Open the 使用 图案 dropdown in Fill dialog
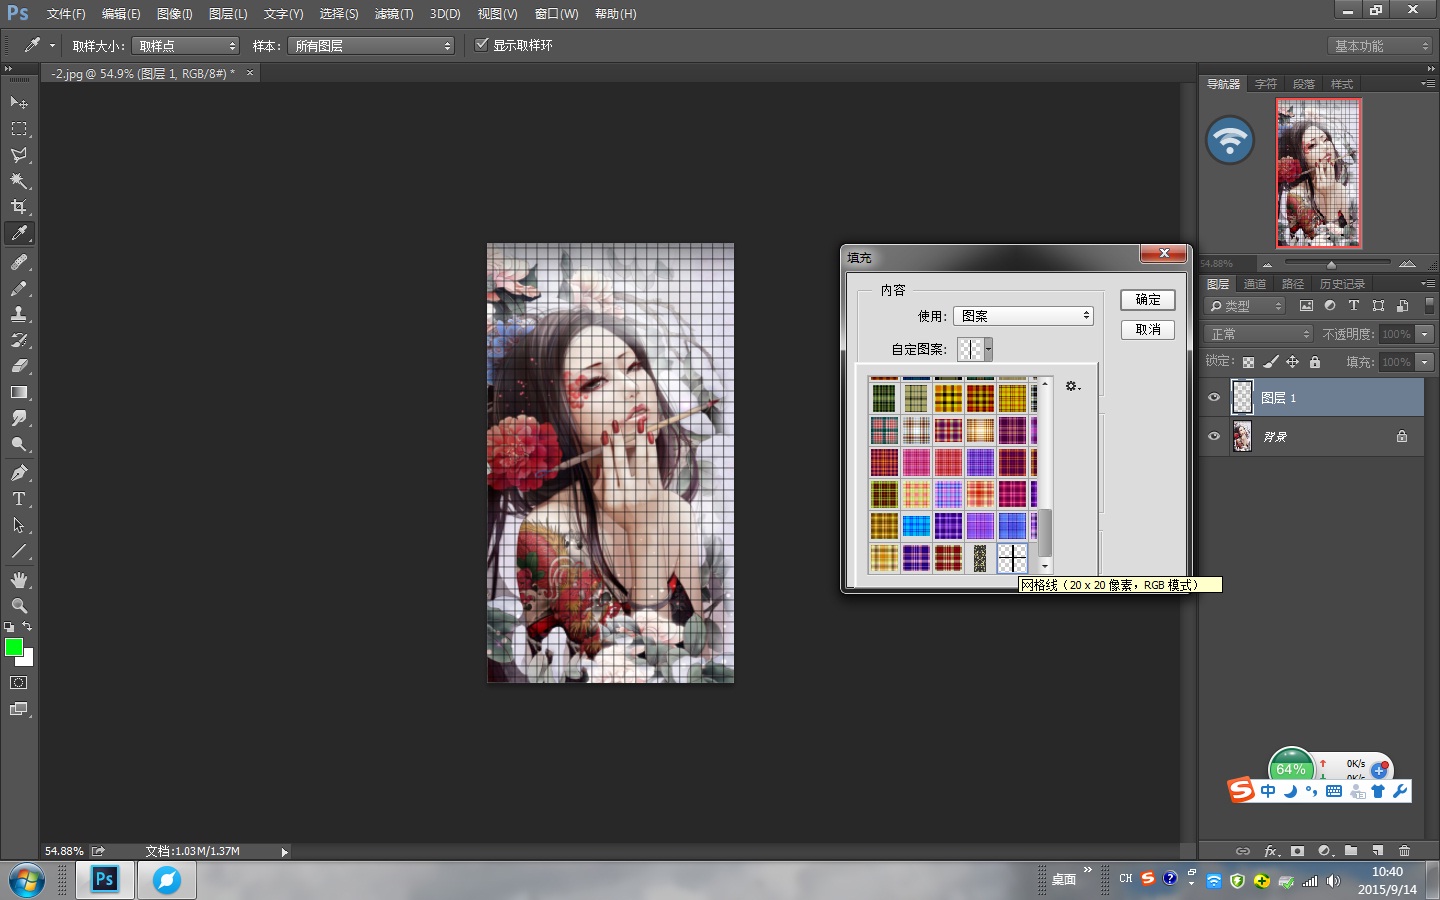 1023,316
